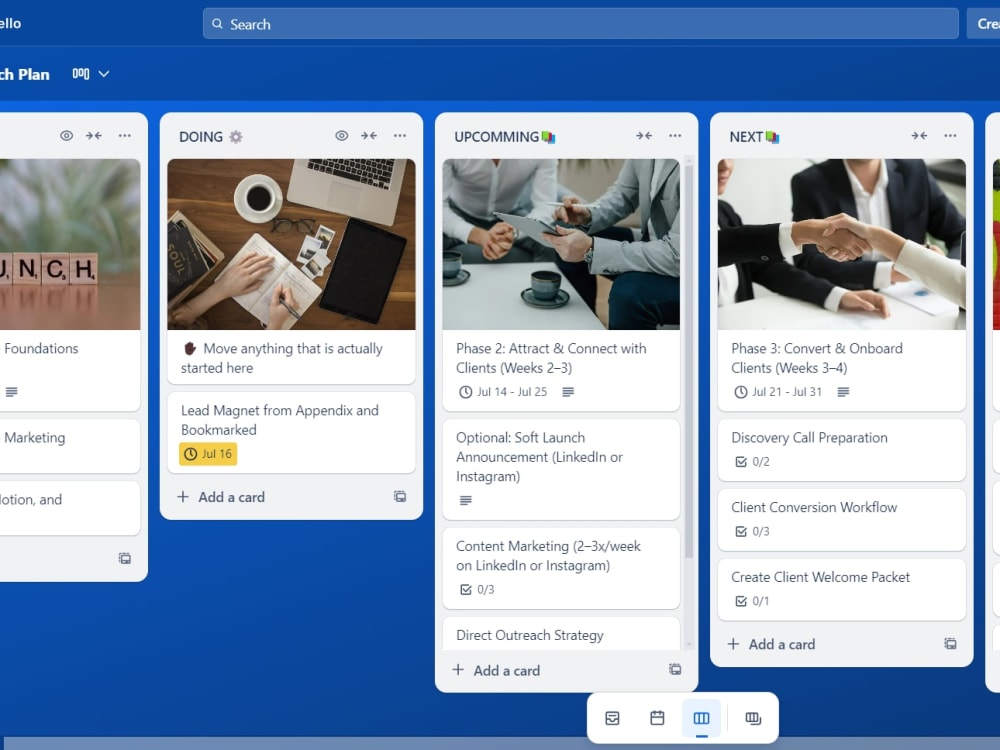Click the 0/3 checklist badge on Content Marketing
1000x750 pixels.
[477, 589]
